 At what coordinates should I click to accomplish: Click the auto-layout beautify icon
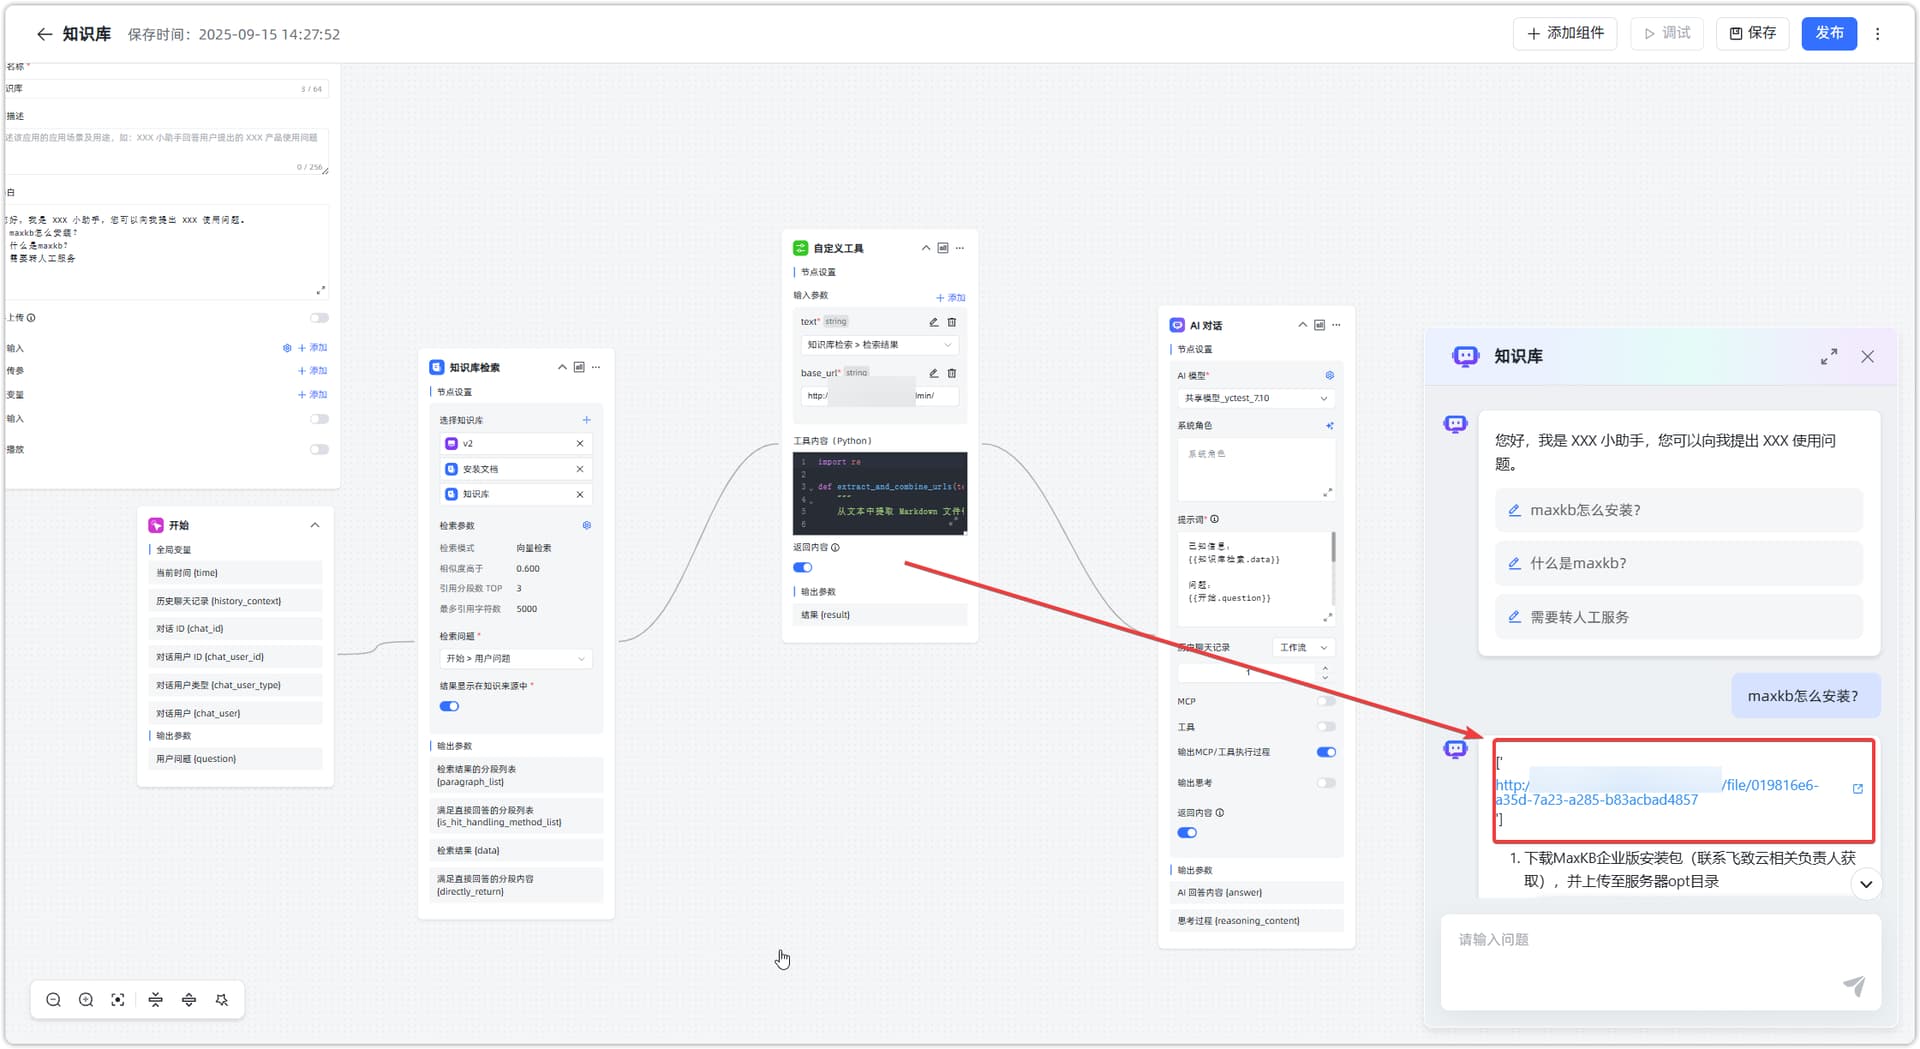tap(222, 1000)
